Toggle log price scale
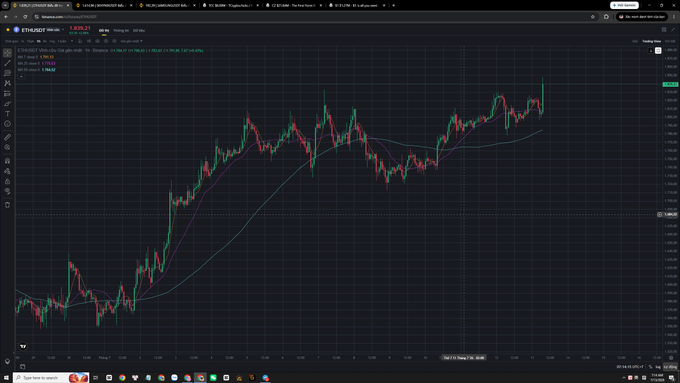 pyautogui.click(x=658, y=367)
